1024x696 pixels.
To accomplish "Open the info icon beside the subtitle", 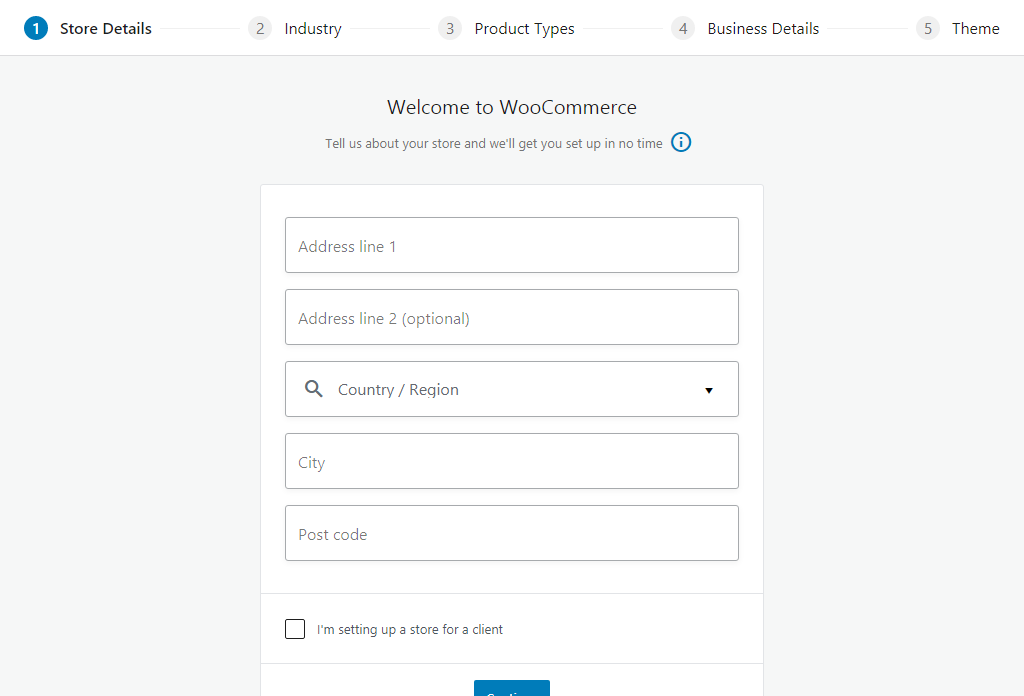I will pos(681,143).
